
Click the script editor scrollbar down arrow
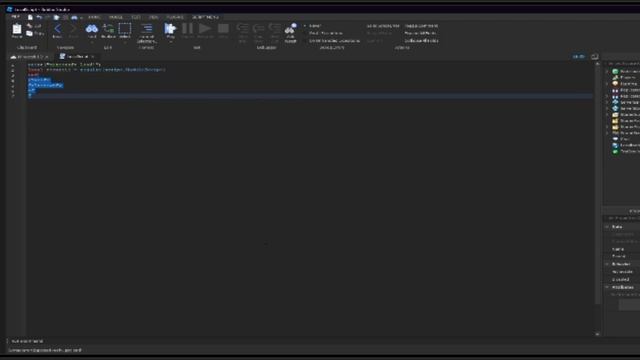click(x=597, y=334)
